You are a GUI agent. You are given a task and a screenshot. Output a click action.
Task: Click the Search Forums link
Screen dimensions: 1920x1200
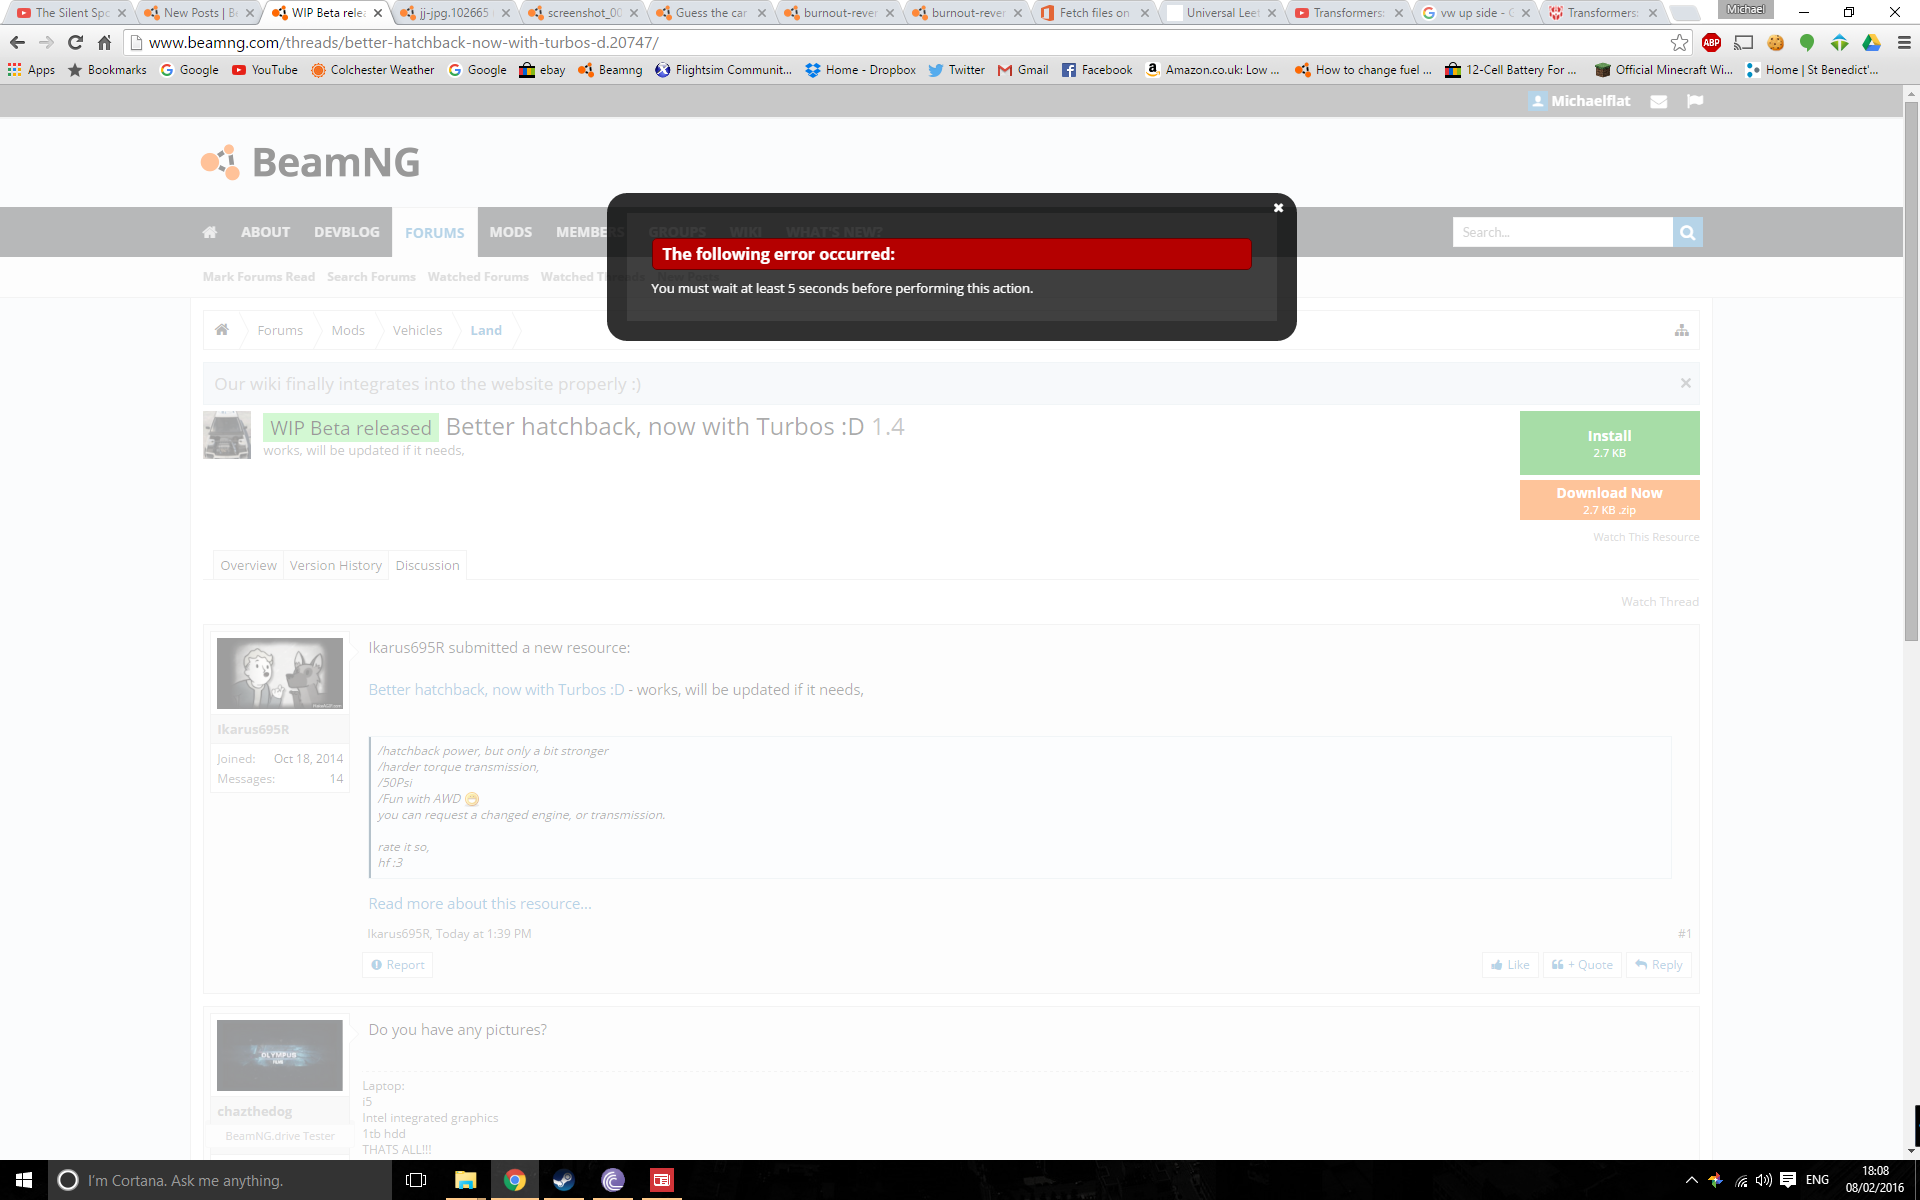[371, 277]
